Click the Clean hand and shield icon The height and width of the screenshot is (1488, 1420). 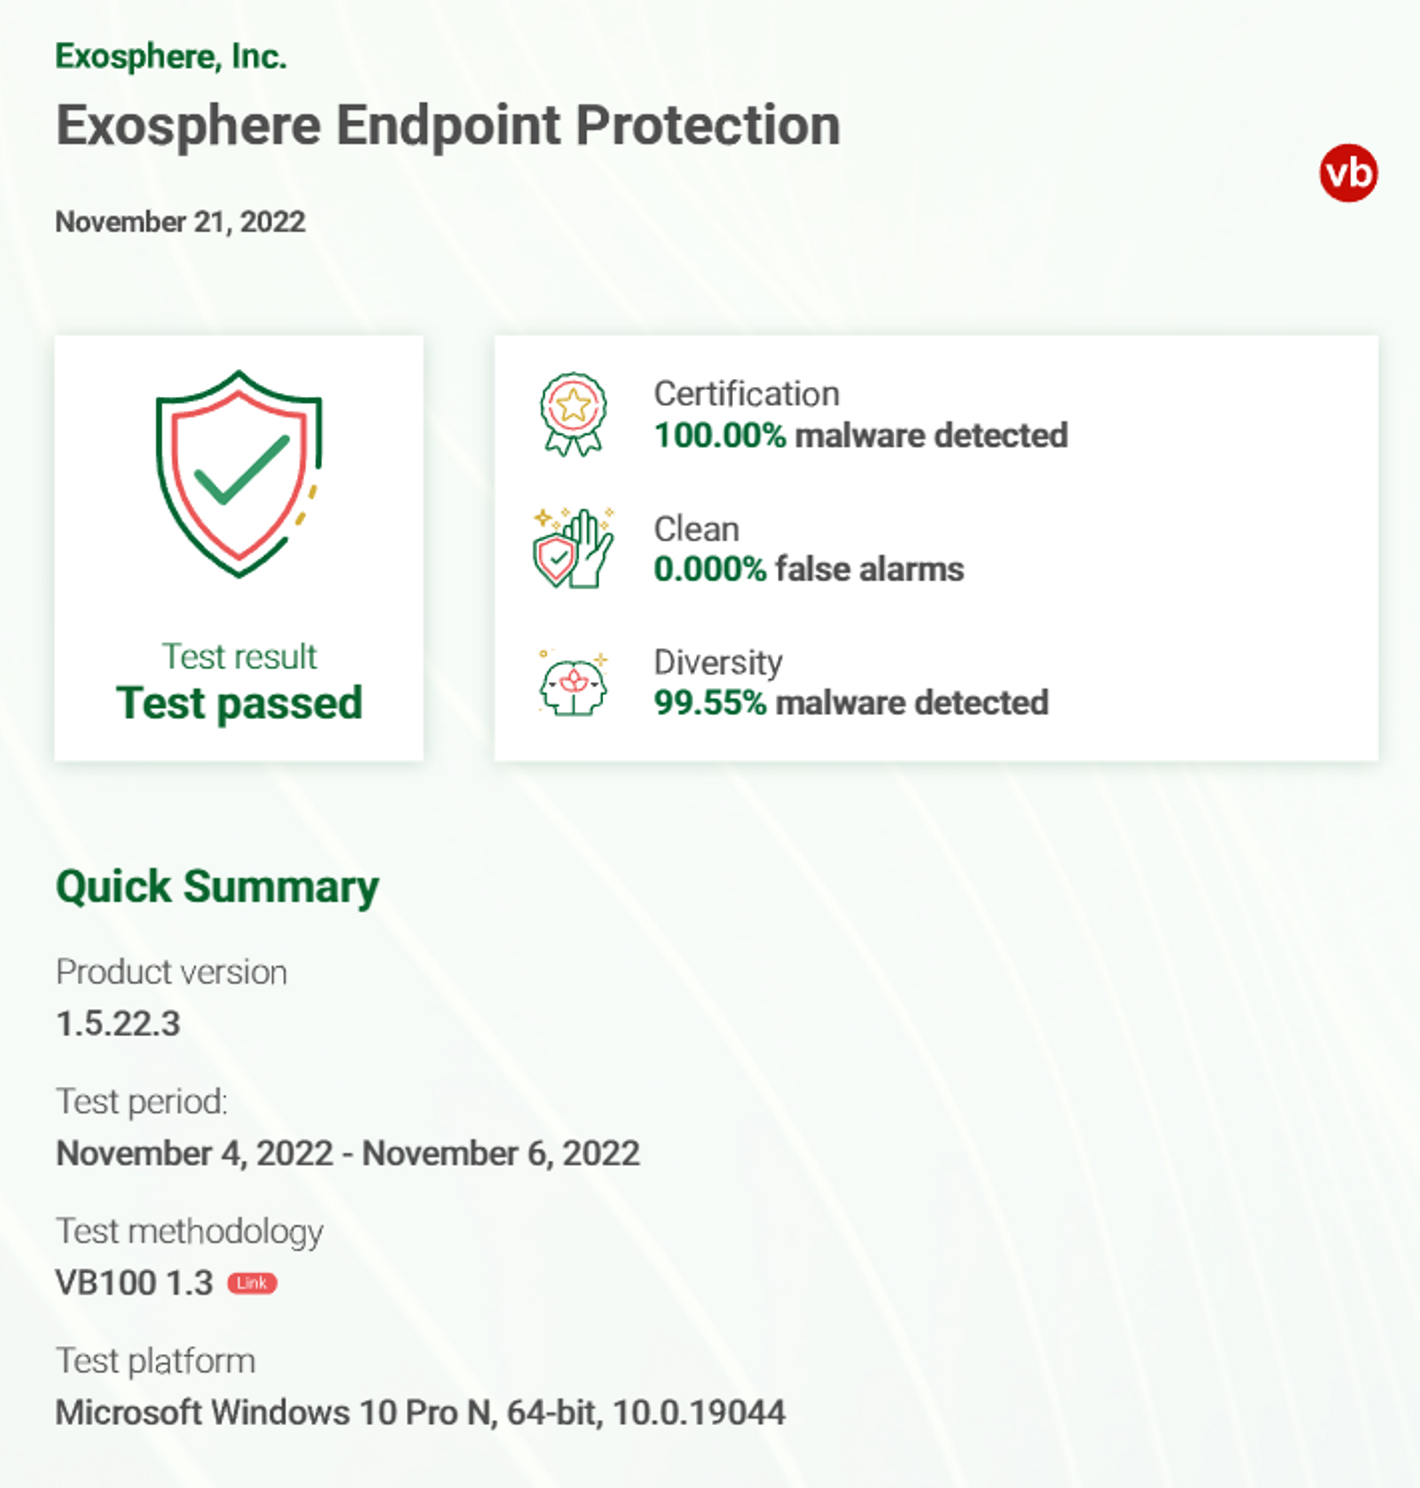[573, 548]
